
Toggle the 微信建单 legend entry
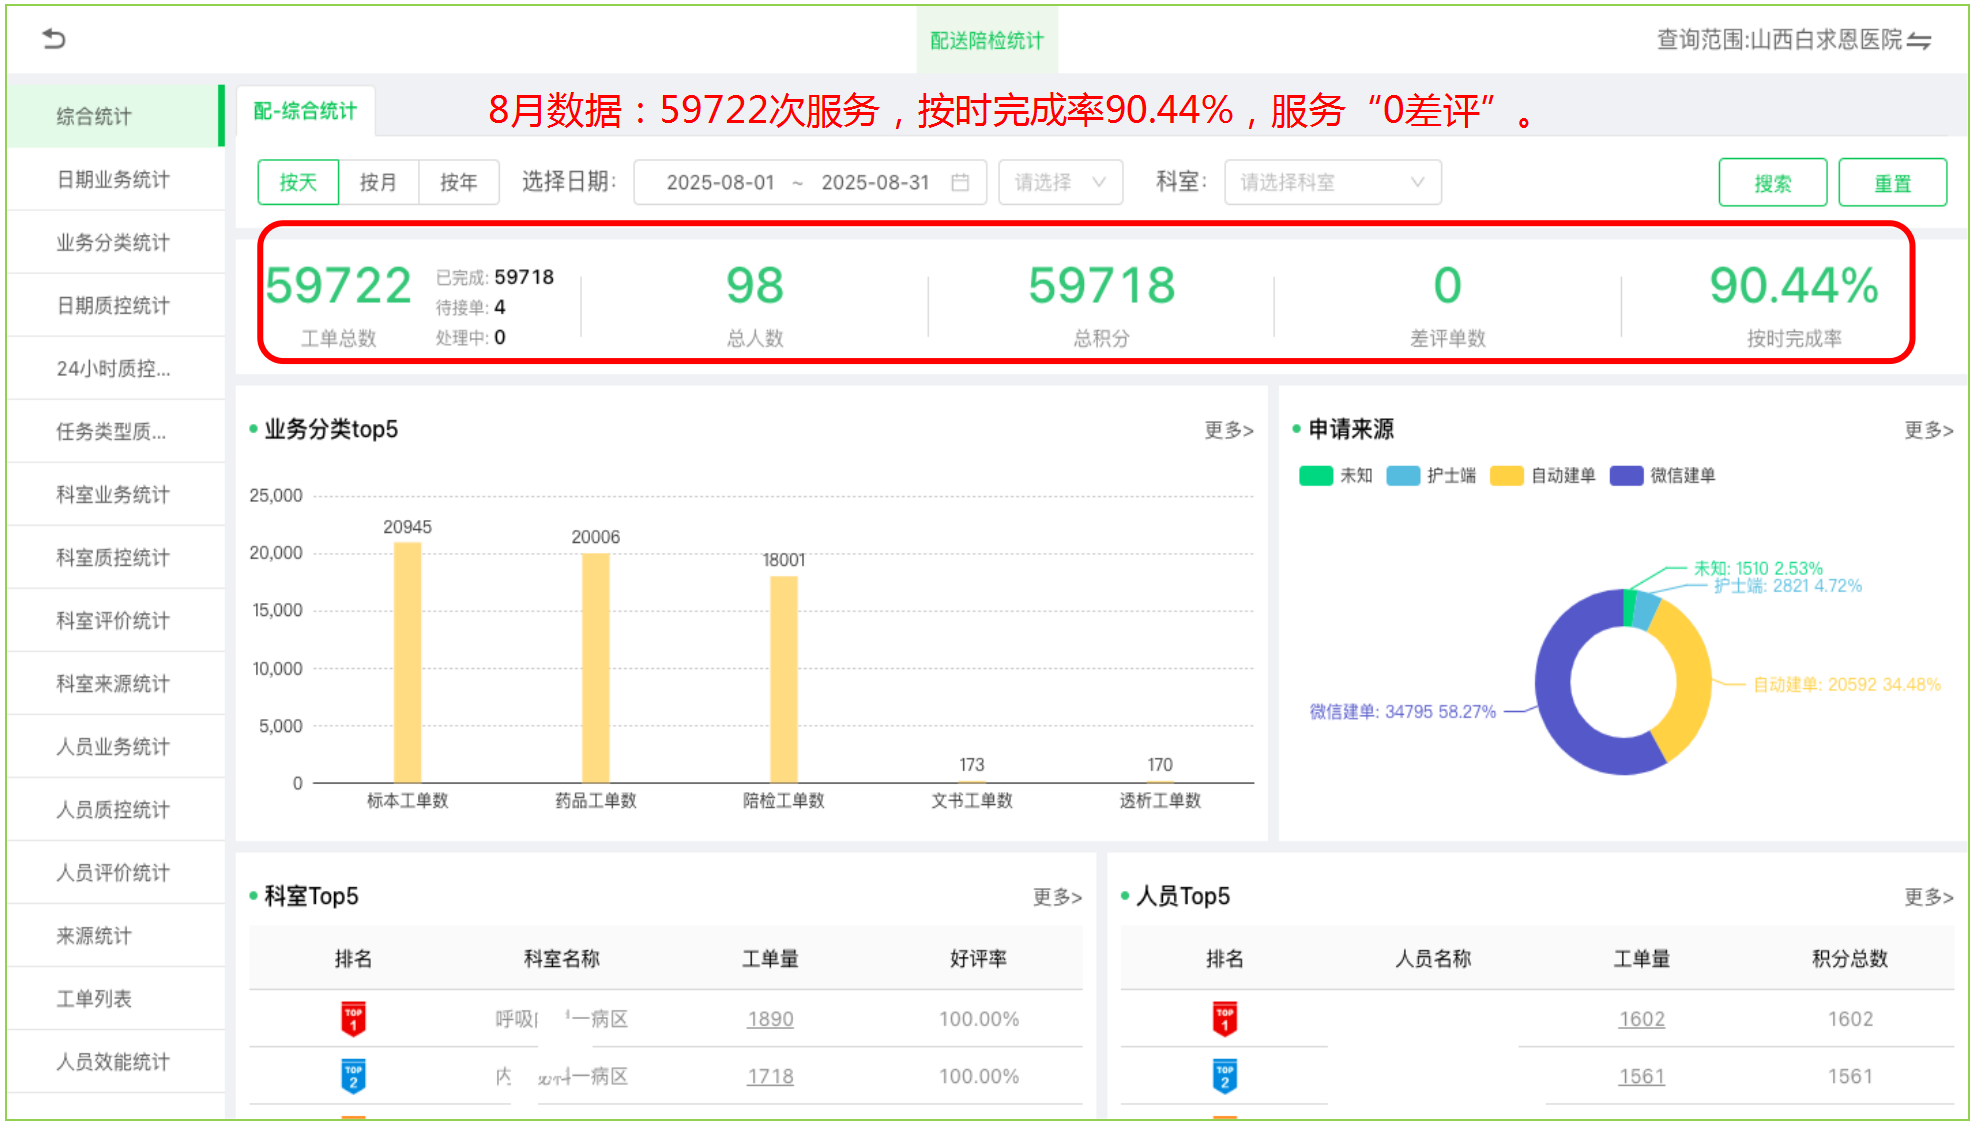pyautogui.click(x=1662, y=476)
